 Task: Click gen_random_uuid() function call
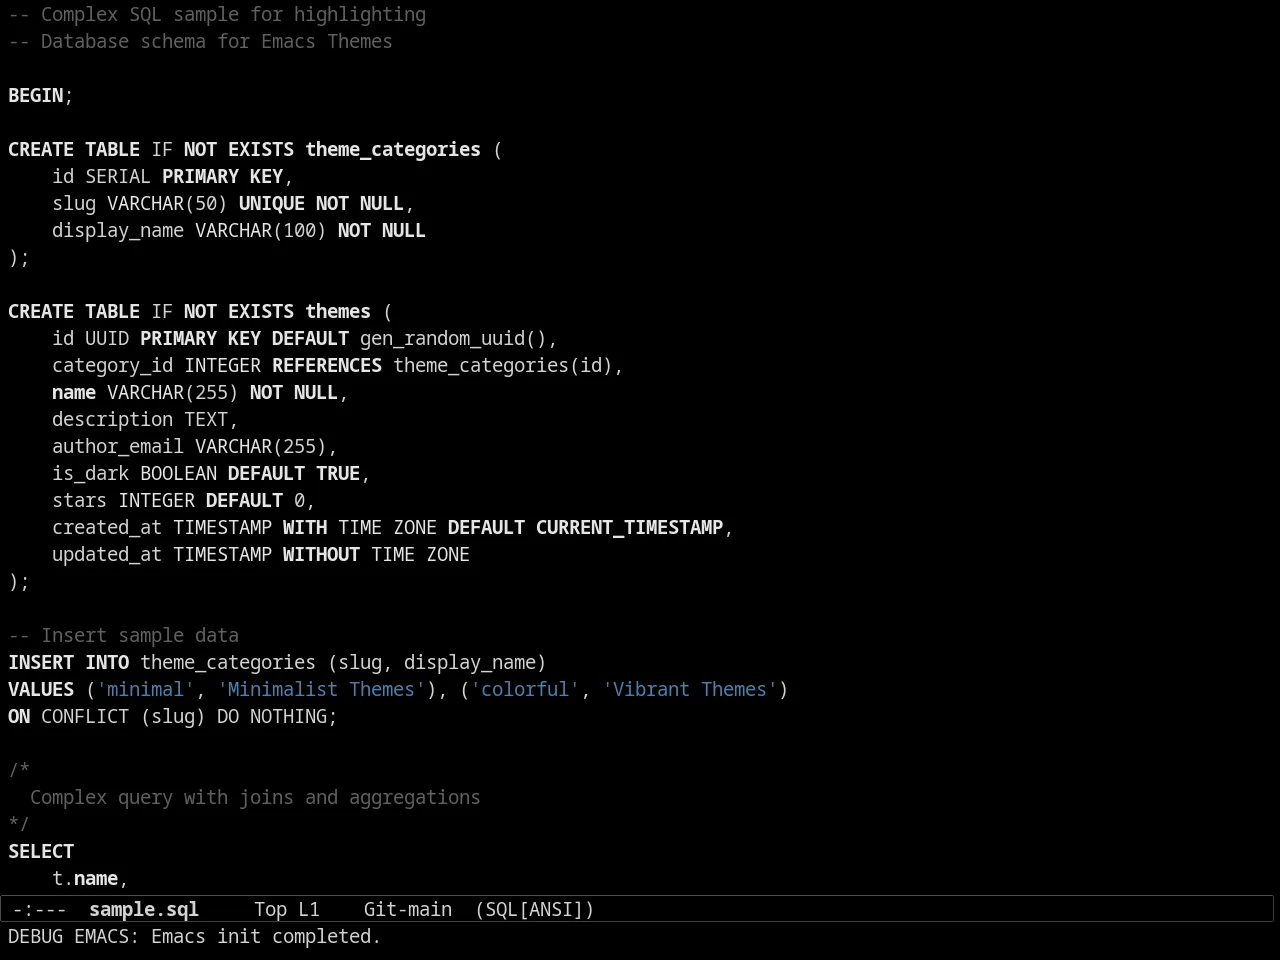[x=453, y=338]
